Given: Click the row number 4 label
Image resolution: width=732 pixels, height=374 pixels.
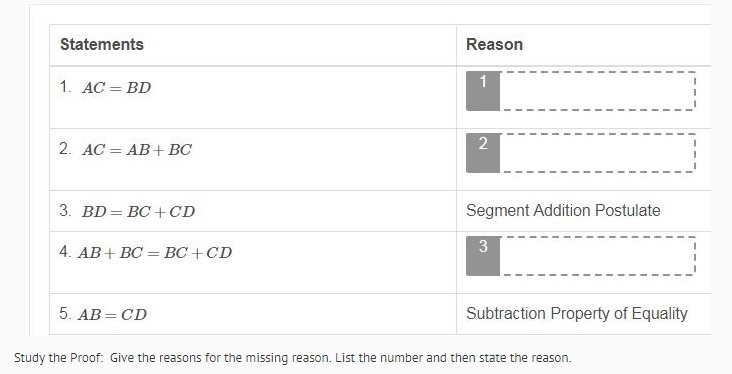Looking at the screenshot, I should (65, 252).
